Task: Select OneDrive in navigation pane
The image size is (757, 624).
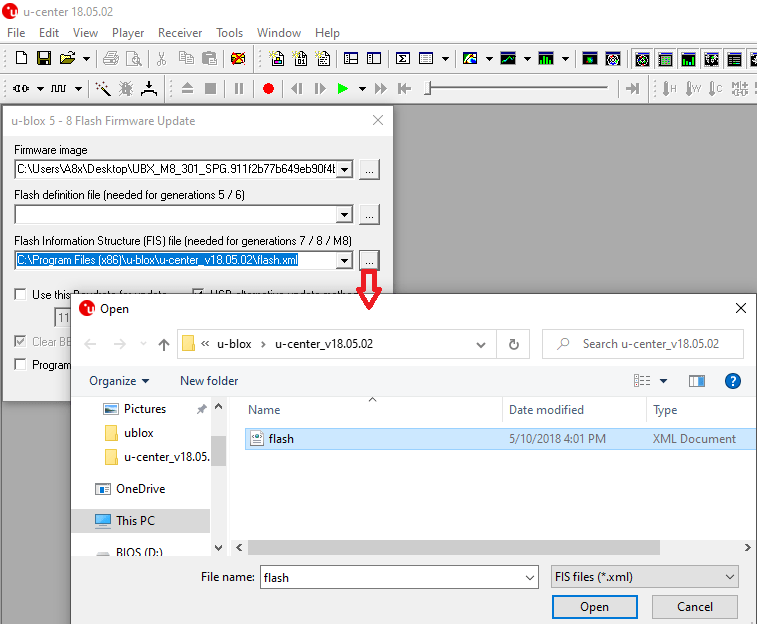Action: (140, 489)
